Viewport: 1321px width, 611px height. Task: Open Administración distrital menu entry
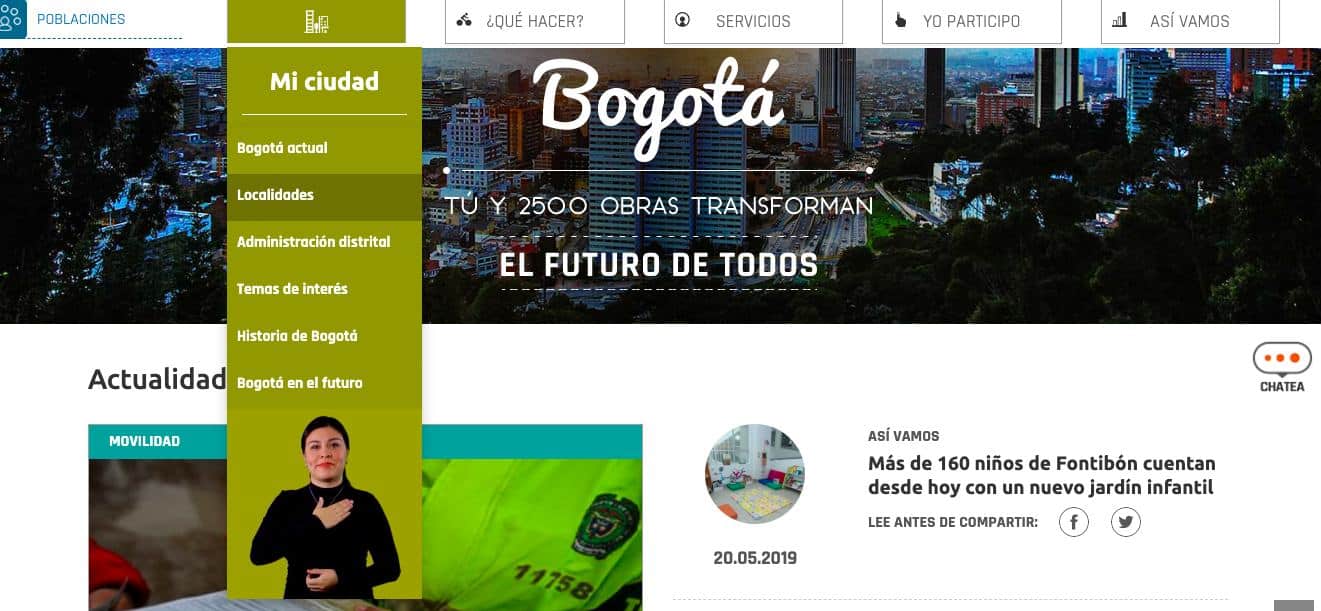point(314,242)
